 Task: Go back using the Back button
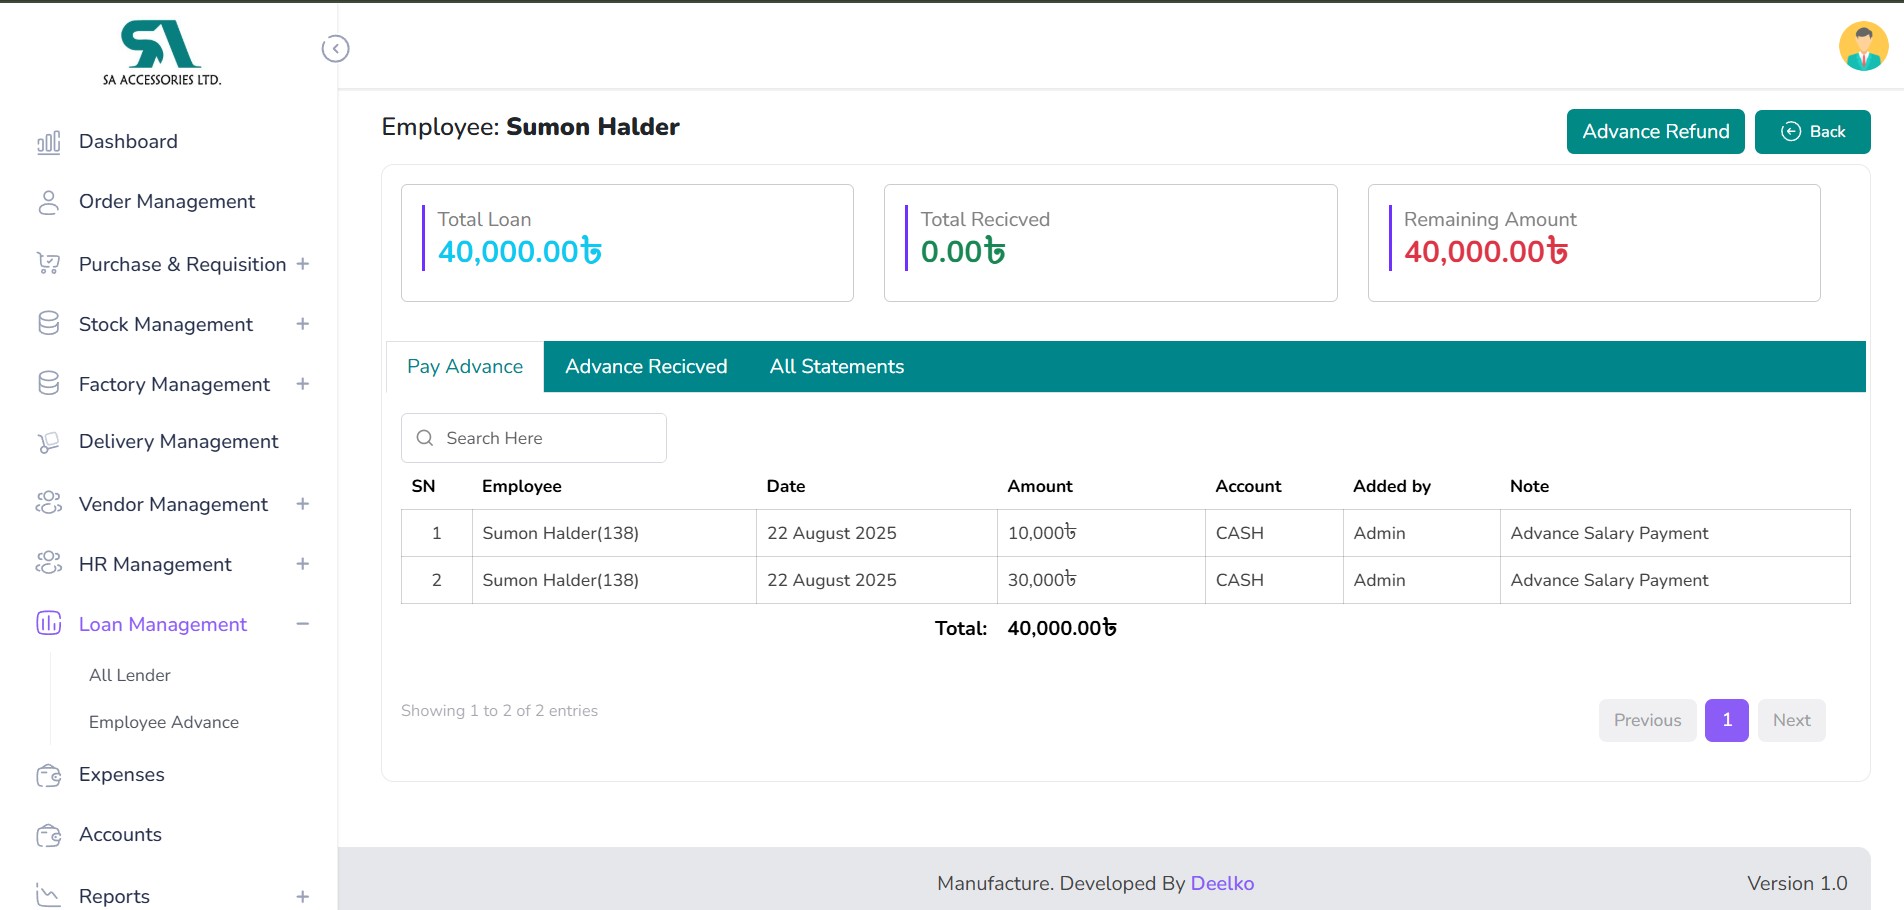[1812, 132]
